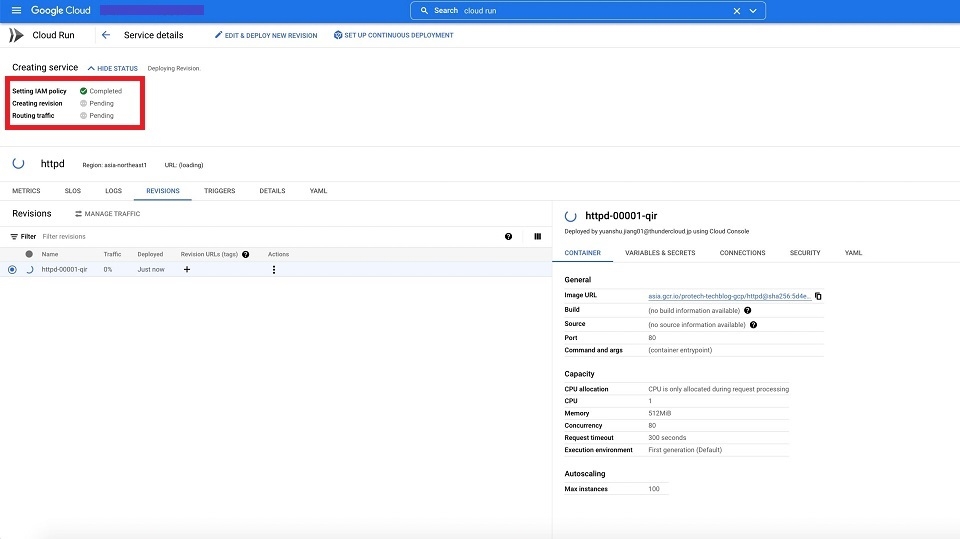Image resolution: width=960 pixels, height=539 pixels.
Task: Copy the Image URL with the copy icon
Action: (818, 296)
